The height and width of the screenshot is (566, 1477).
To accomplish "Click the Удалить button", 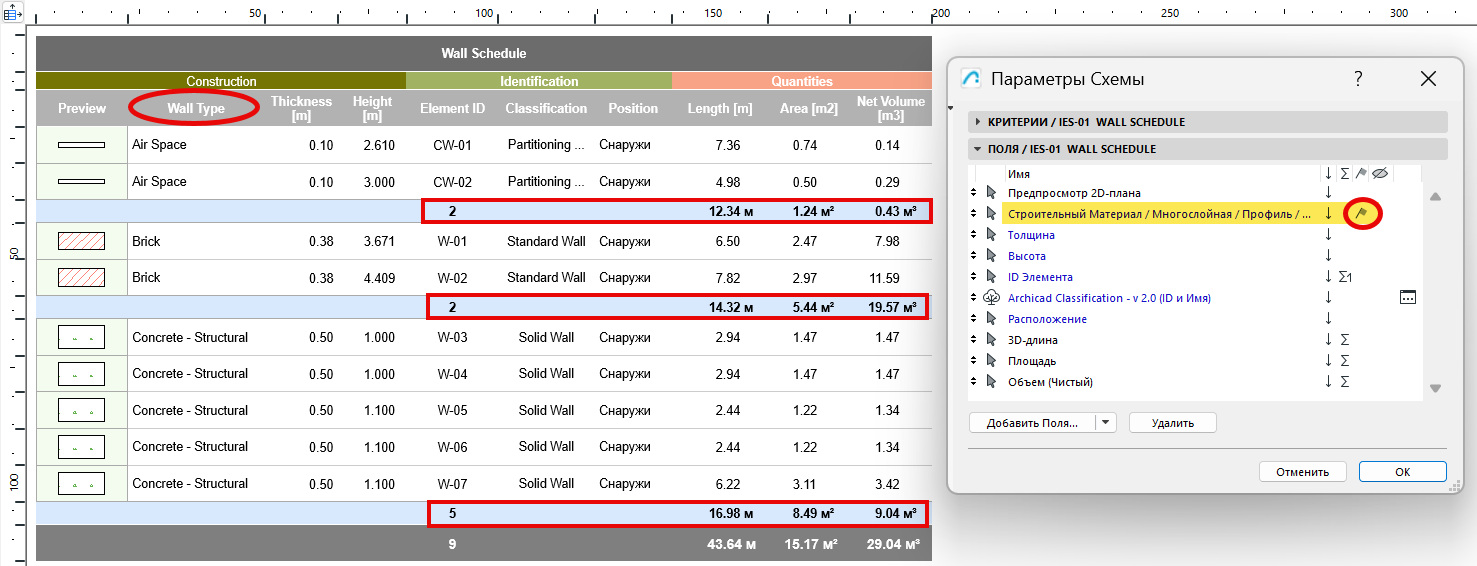I will [x=1173, y=423].
